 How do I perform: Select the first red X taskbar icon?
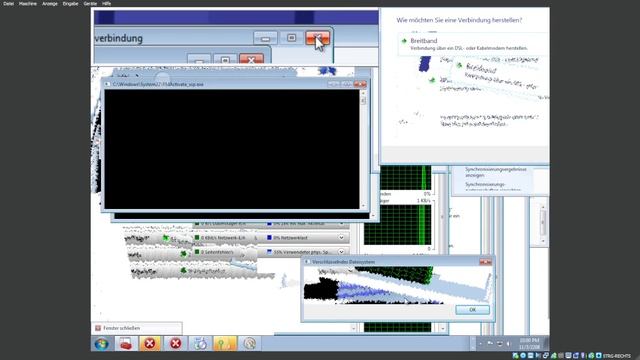coord(150,344)
